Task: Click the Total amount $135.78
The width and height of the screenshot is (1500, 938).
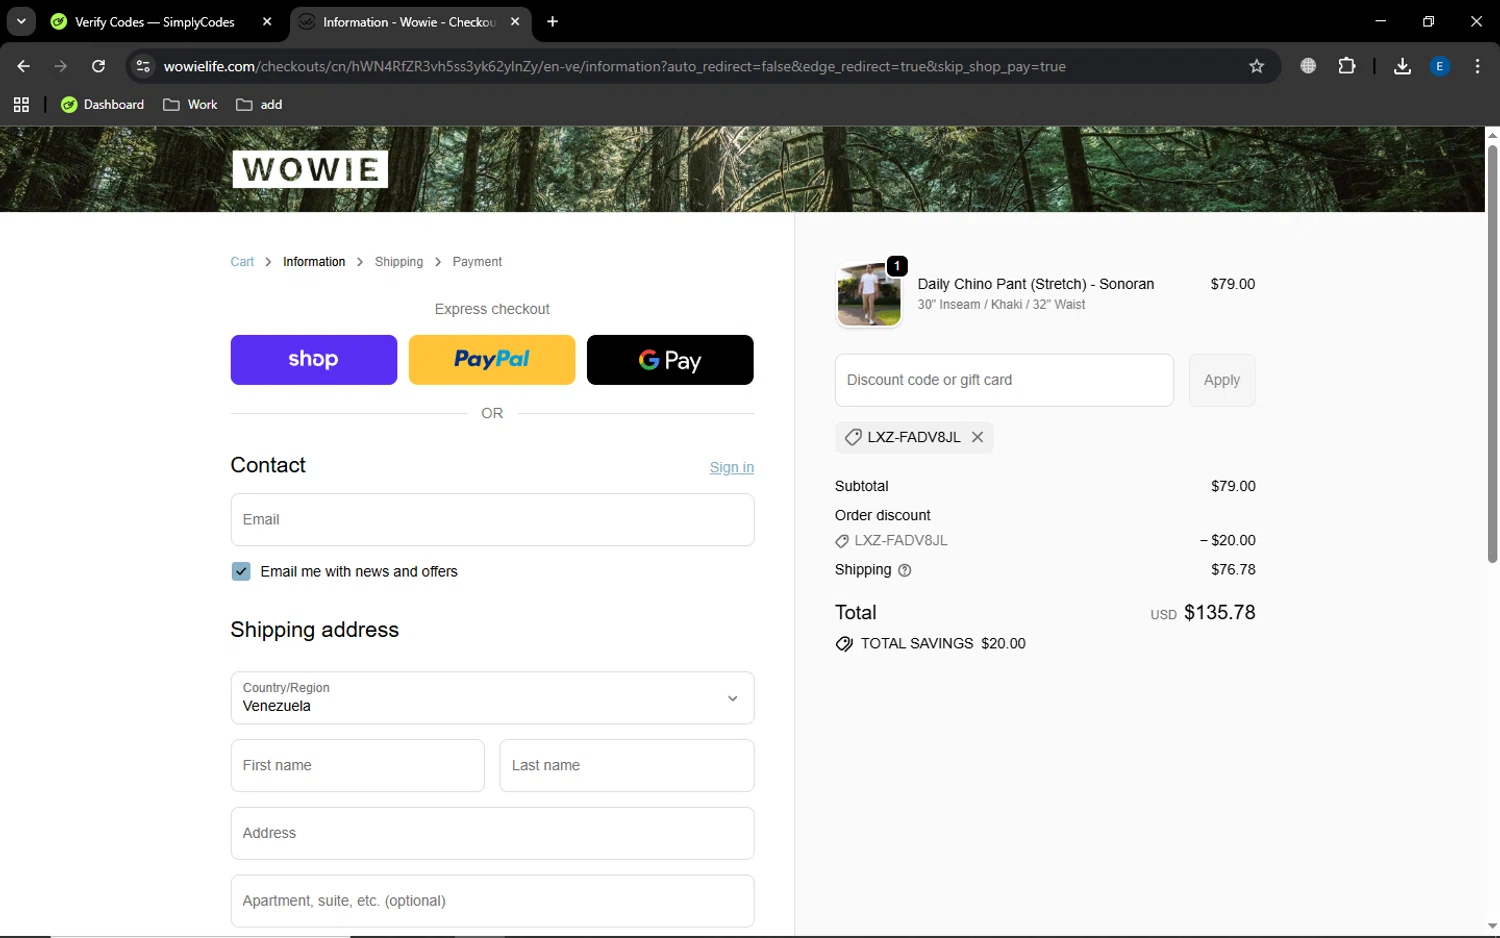Action: pos(1219,612)
